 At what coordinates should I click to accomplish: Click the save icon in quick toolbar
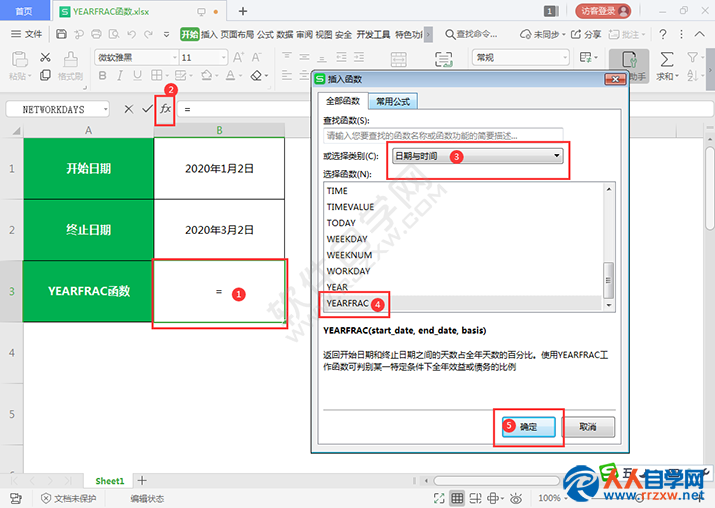pos(62,34)
